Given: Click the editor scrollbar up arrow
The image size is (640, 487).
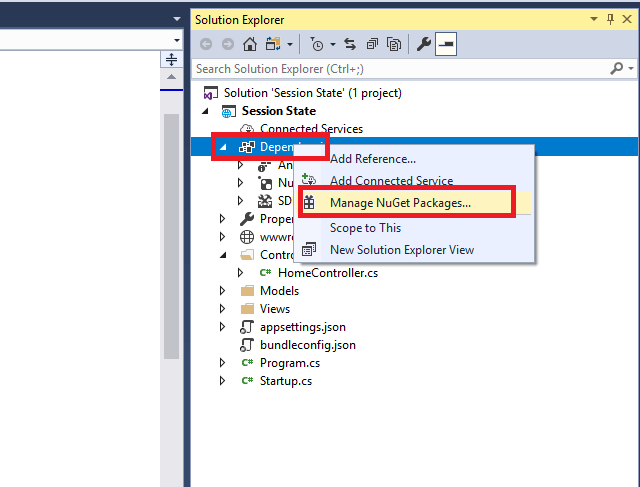Looking at the screenshot, I should [x=171, y=77].
